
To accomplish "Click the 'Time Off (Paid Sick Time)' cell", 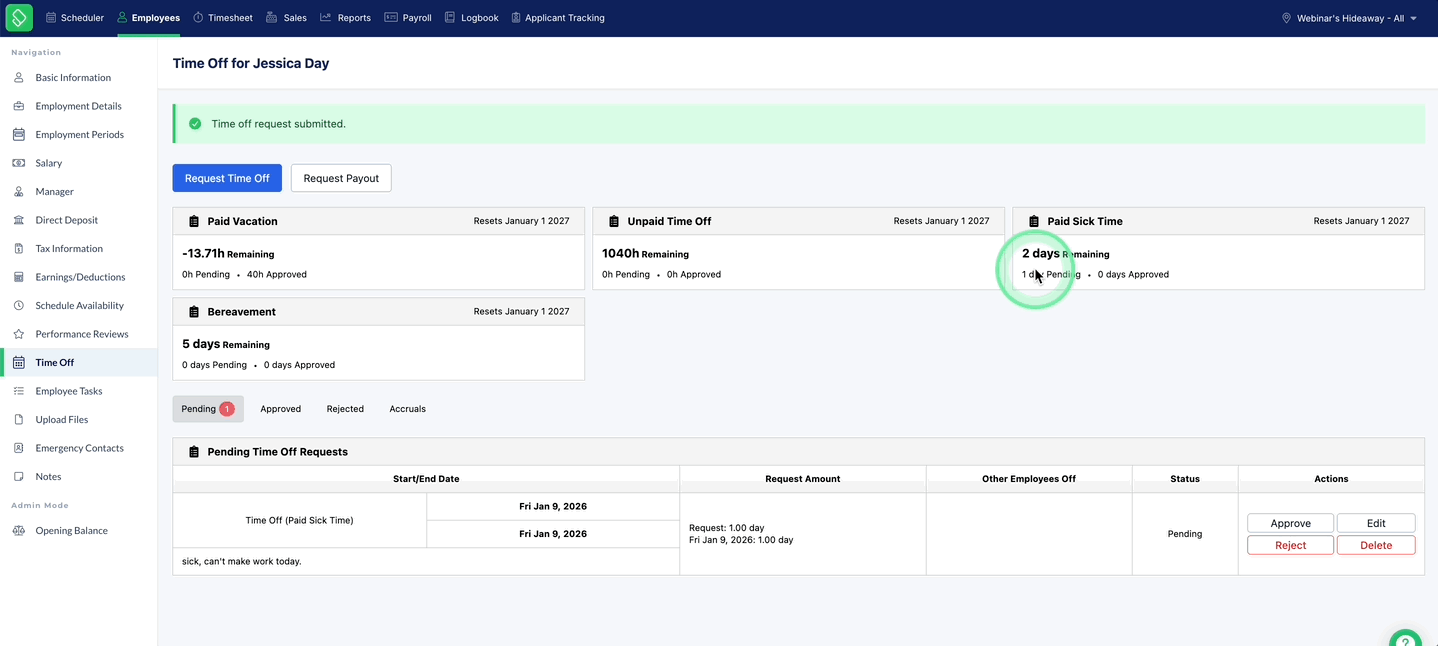I will (299, 520).
